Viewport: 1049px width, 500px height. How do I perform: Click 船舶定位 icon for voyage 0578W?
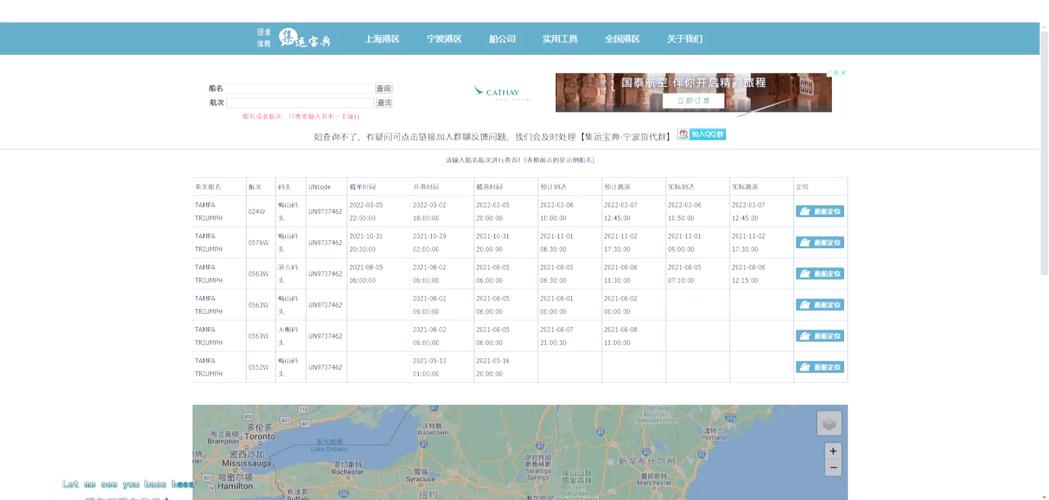click(x=819, y=242)
